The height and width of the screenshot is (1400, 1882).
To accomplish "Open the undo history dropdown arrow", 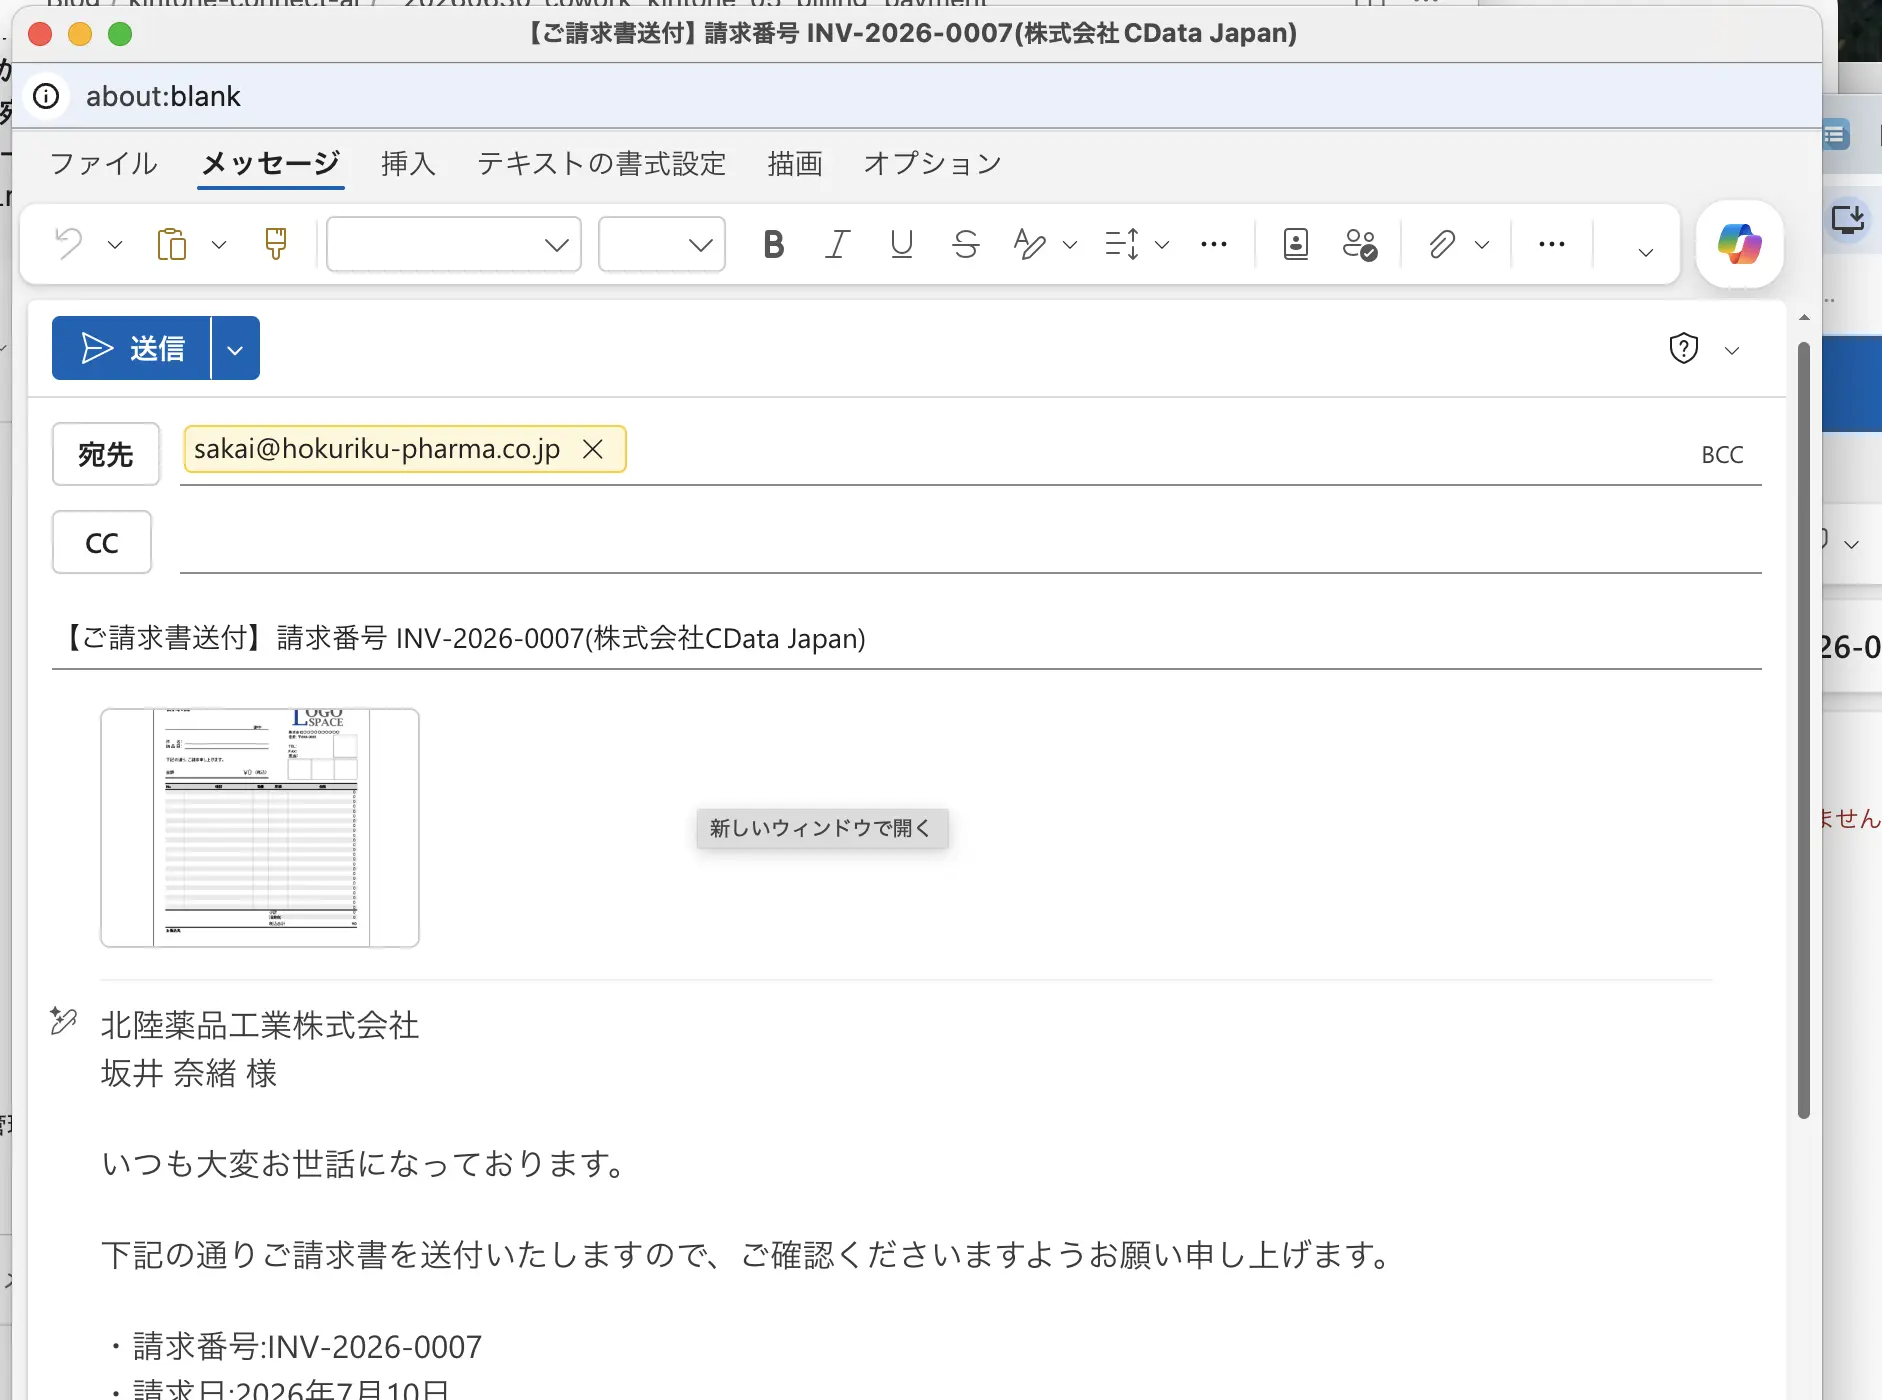I will click(115, 245).
